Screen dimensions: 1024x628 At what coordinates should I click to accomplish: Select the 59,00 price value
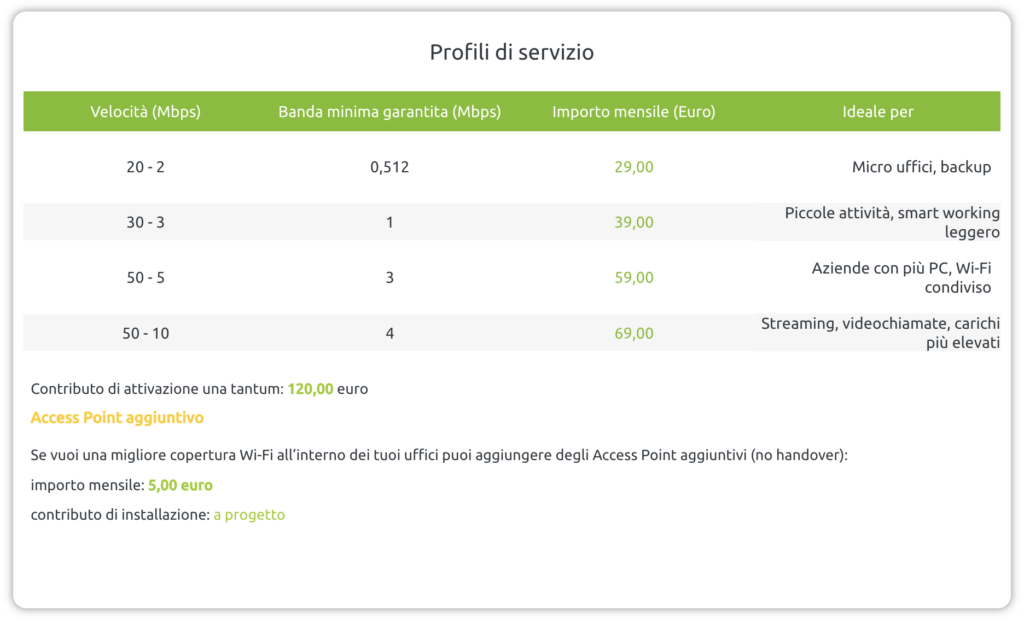click(x=634, y=277)
